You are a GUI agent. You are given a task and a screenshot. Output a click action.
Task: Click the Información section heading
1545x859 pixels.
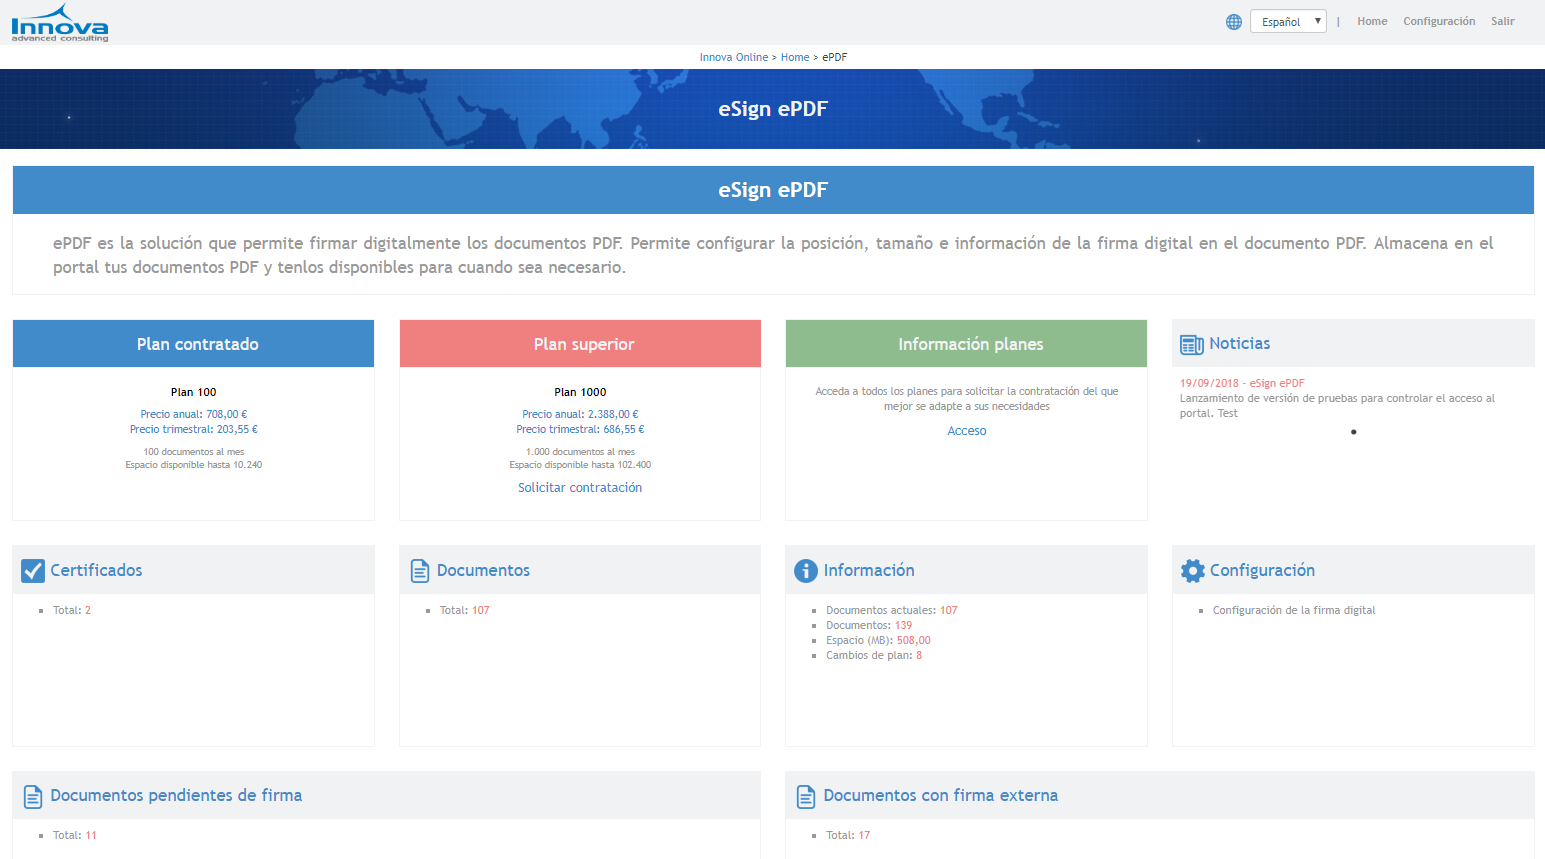click(869, 570)
